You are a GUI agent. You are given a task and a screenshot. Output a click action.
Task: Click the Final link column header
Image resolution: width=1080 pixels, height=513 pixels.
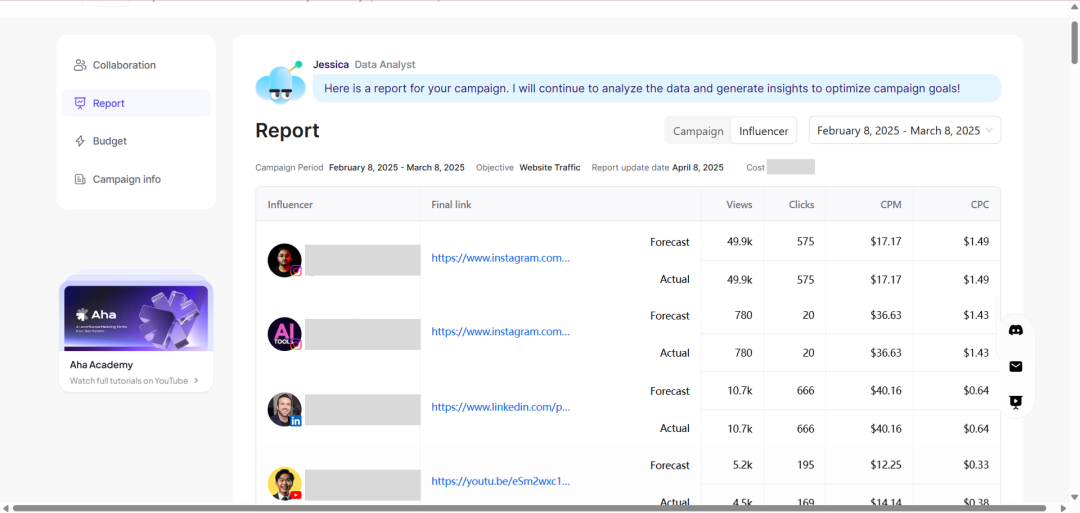(451, 205)
